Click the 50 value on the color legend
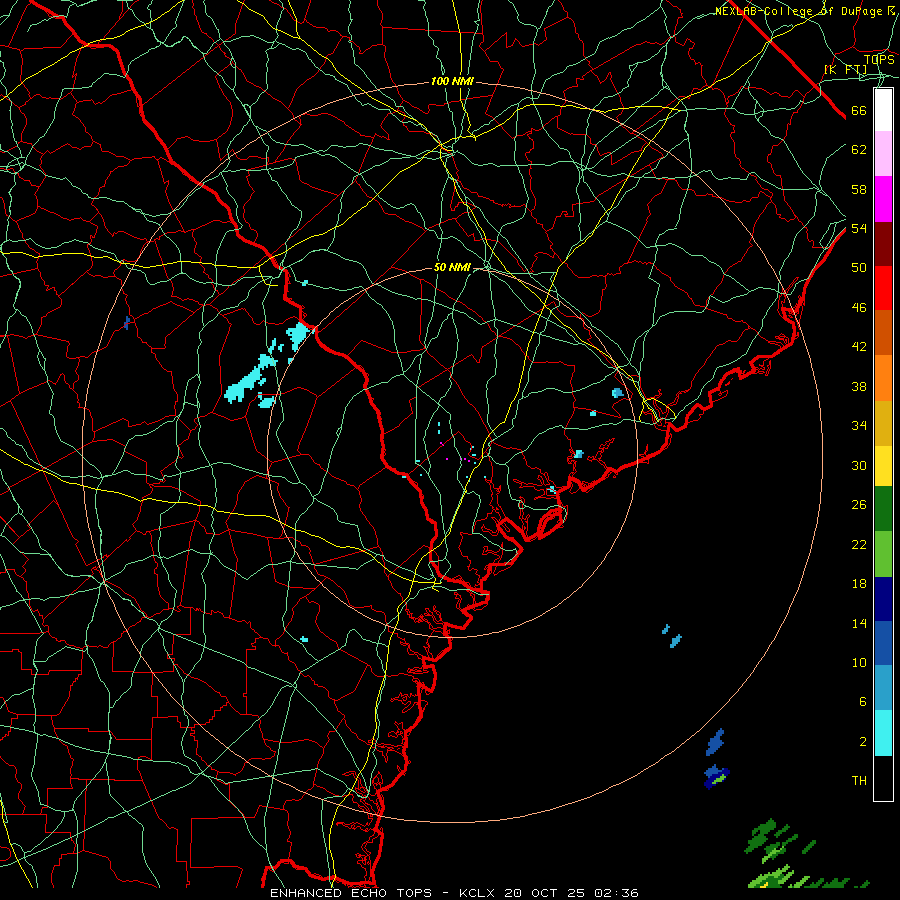Viewport: 900px width, 900px height. pyautogui.click(x=859, y=268)
